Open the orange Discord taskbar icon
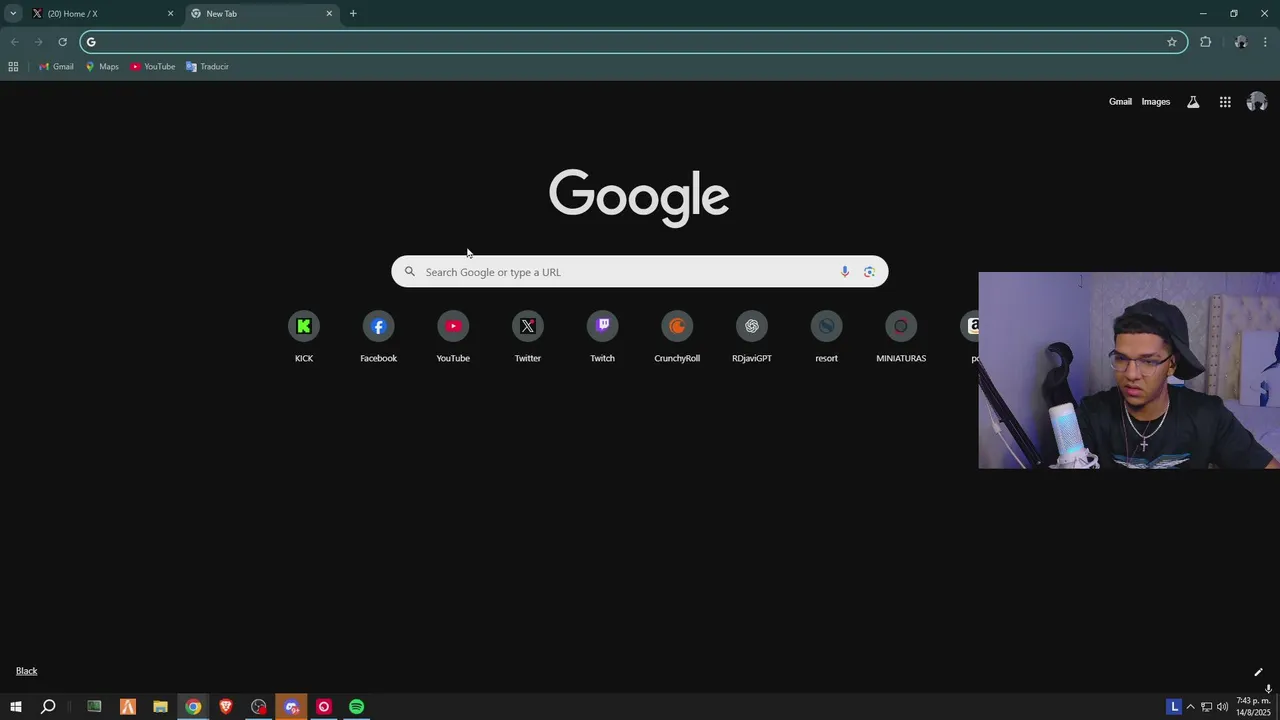 (292, 707)
